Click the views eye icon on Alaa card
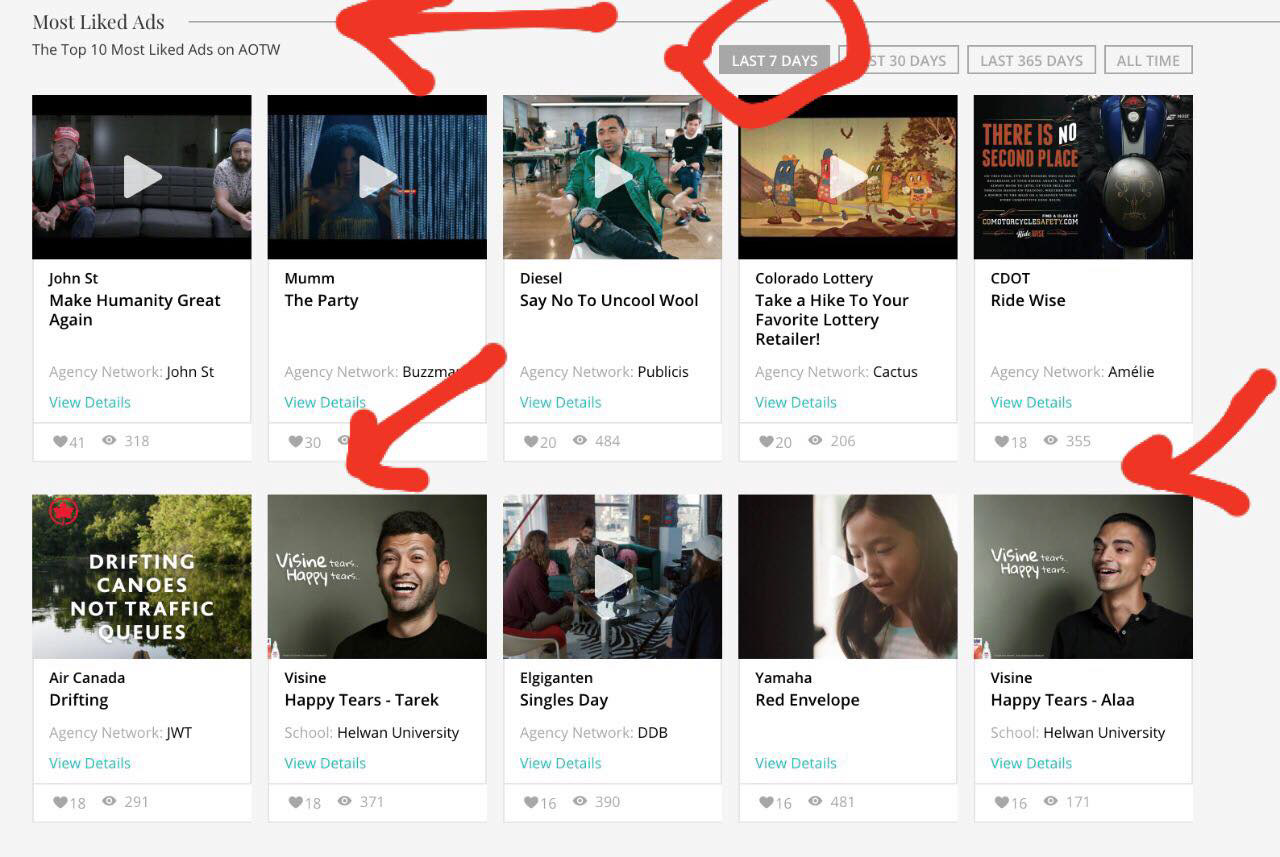The width and height of the screenshot is (1280, 857). [x=1051, y=801]
